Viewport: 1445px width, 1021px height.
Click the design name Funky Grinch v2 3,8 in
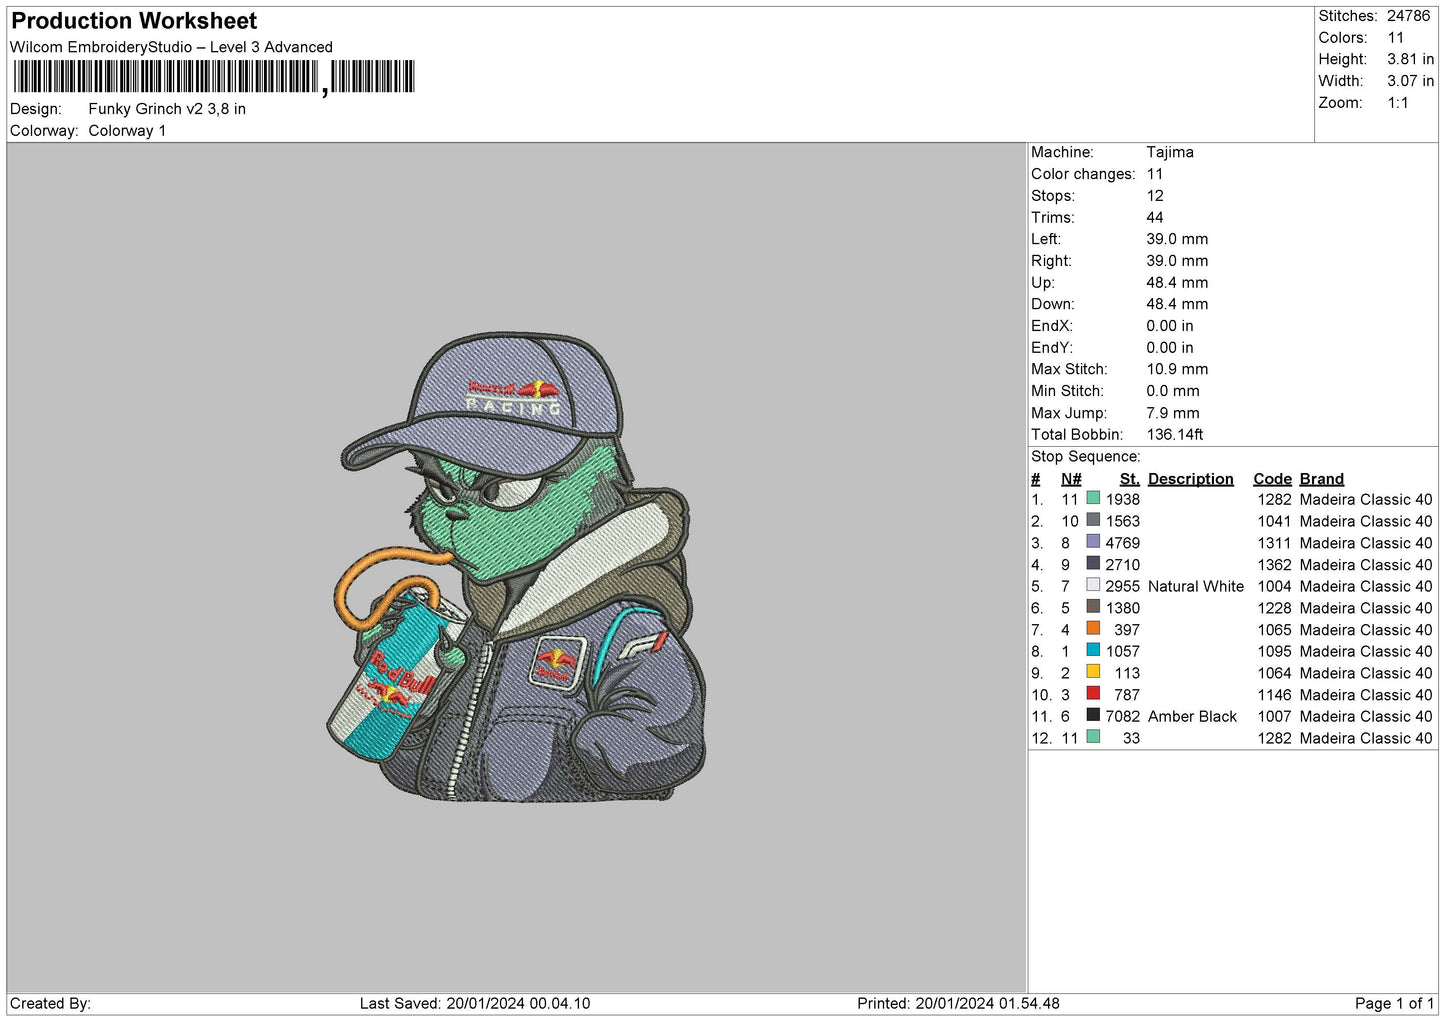pos(167,109)
